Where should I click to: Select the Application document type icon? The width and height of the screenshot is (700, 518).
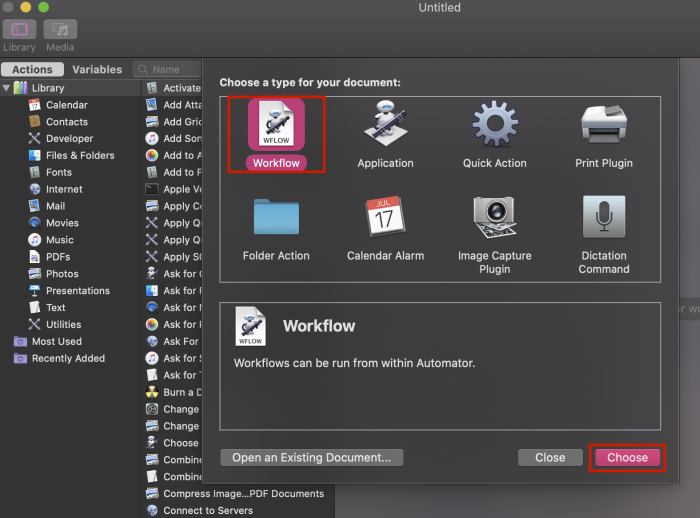tap(385, 124)
